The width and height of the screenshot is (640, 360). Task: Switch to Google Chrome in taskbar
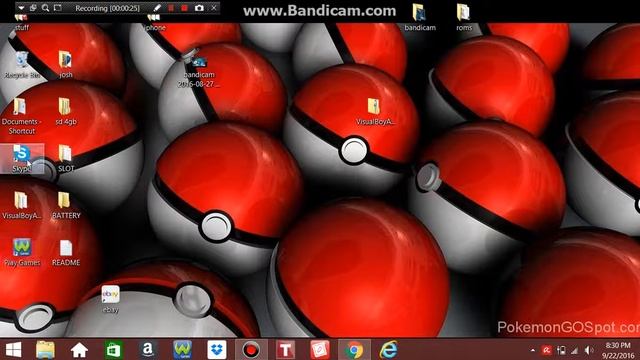[x=354, y=350]
